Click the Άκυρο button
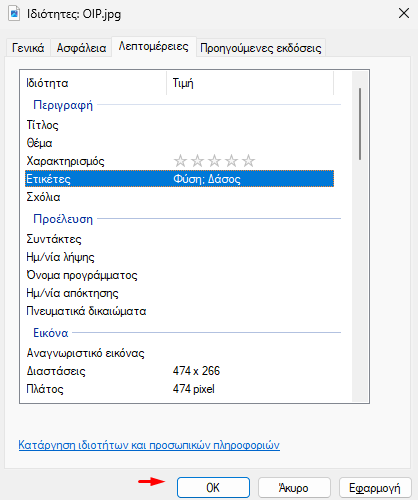This screenshot has width=418, height=500. (x=294, y=488)
